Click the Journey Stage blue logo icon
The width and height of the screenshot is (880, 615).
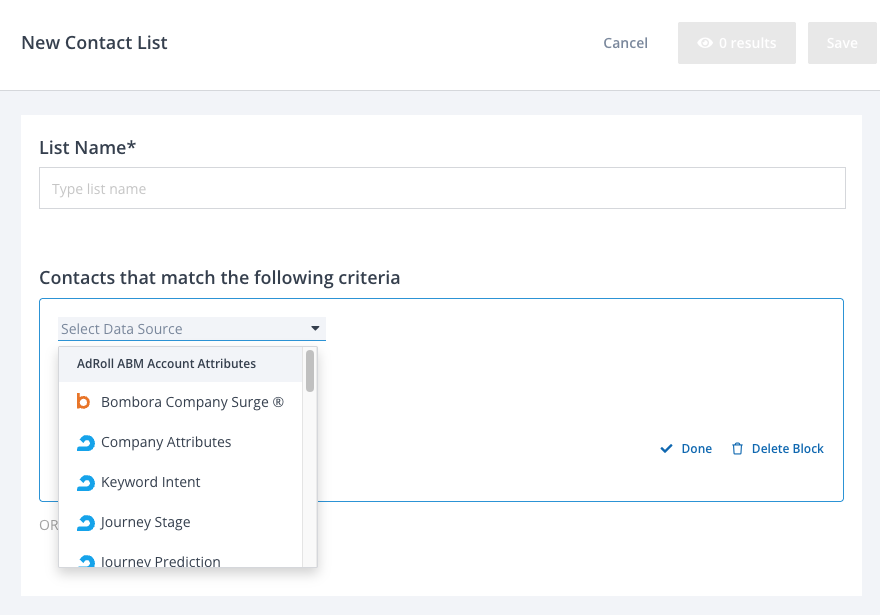[x=85, y=522]
